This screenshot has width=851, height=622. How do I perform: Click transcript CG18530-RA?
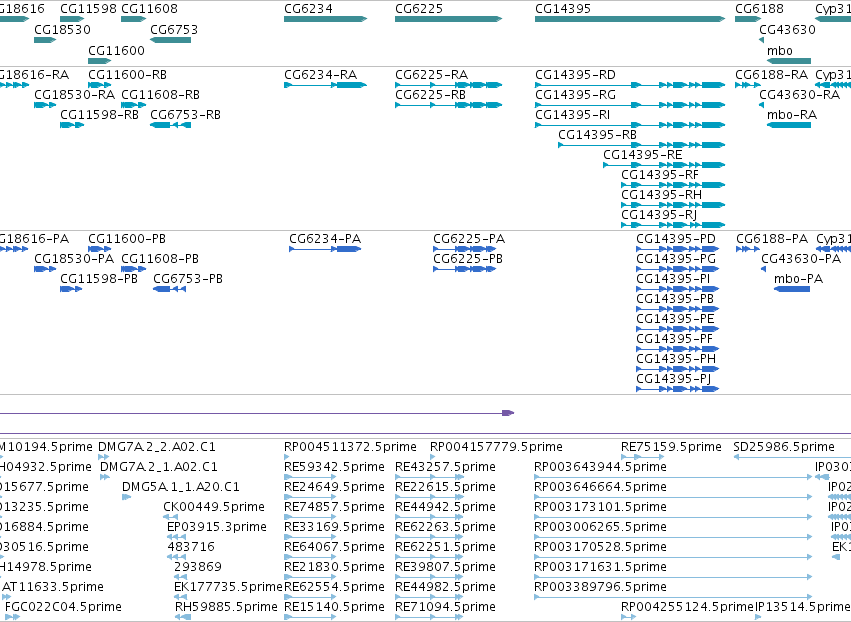[x=45, y=105]
